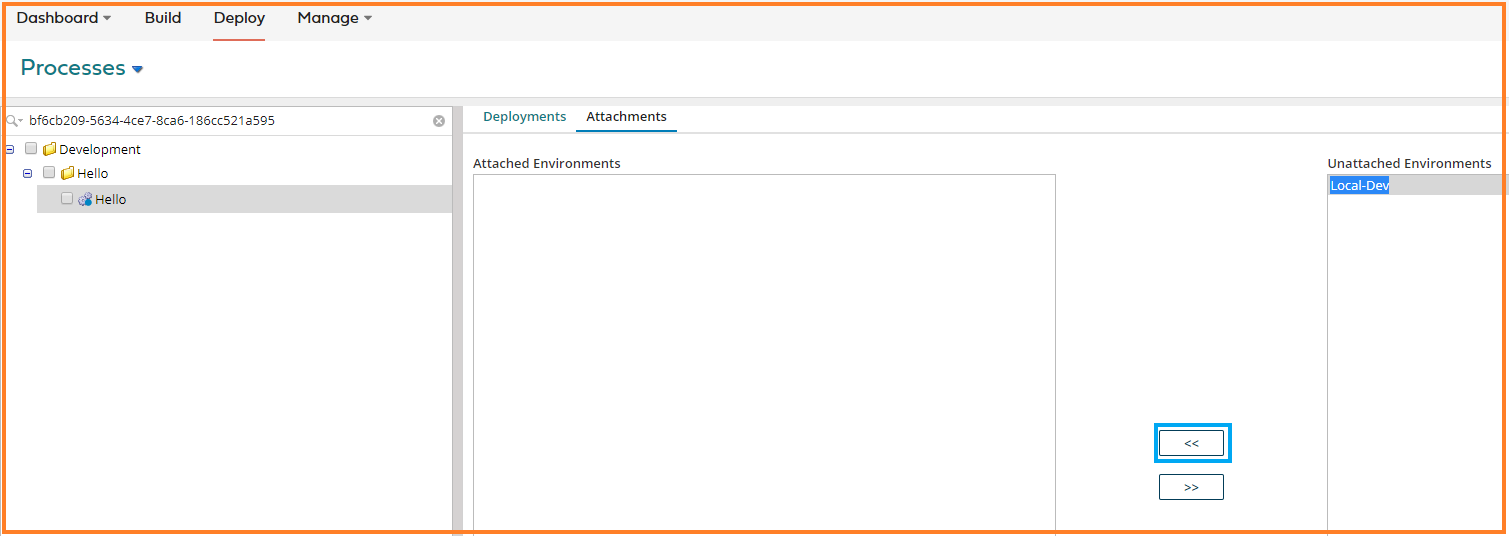Select Local-Dev in Unattached Environments

tap(1359, 186)
